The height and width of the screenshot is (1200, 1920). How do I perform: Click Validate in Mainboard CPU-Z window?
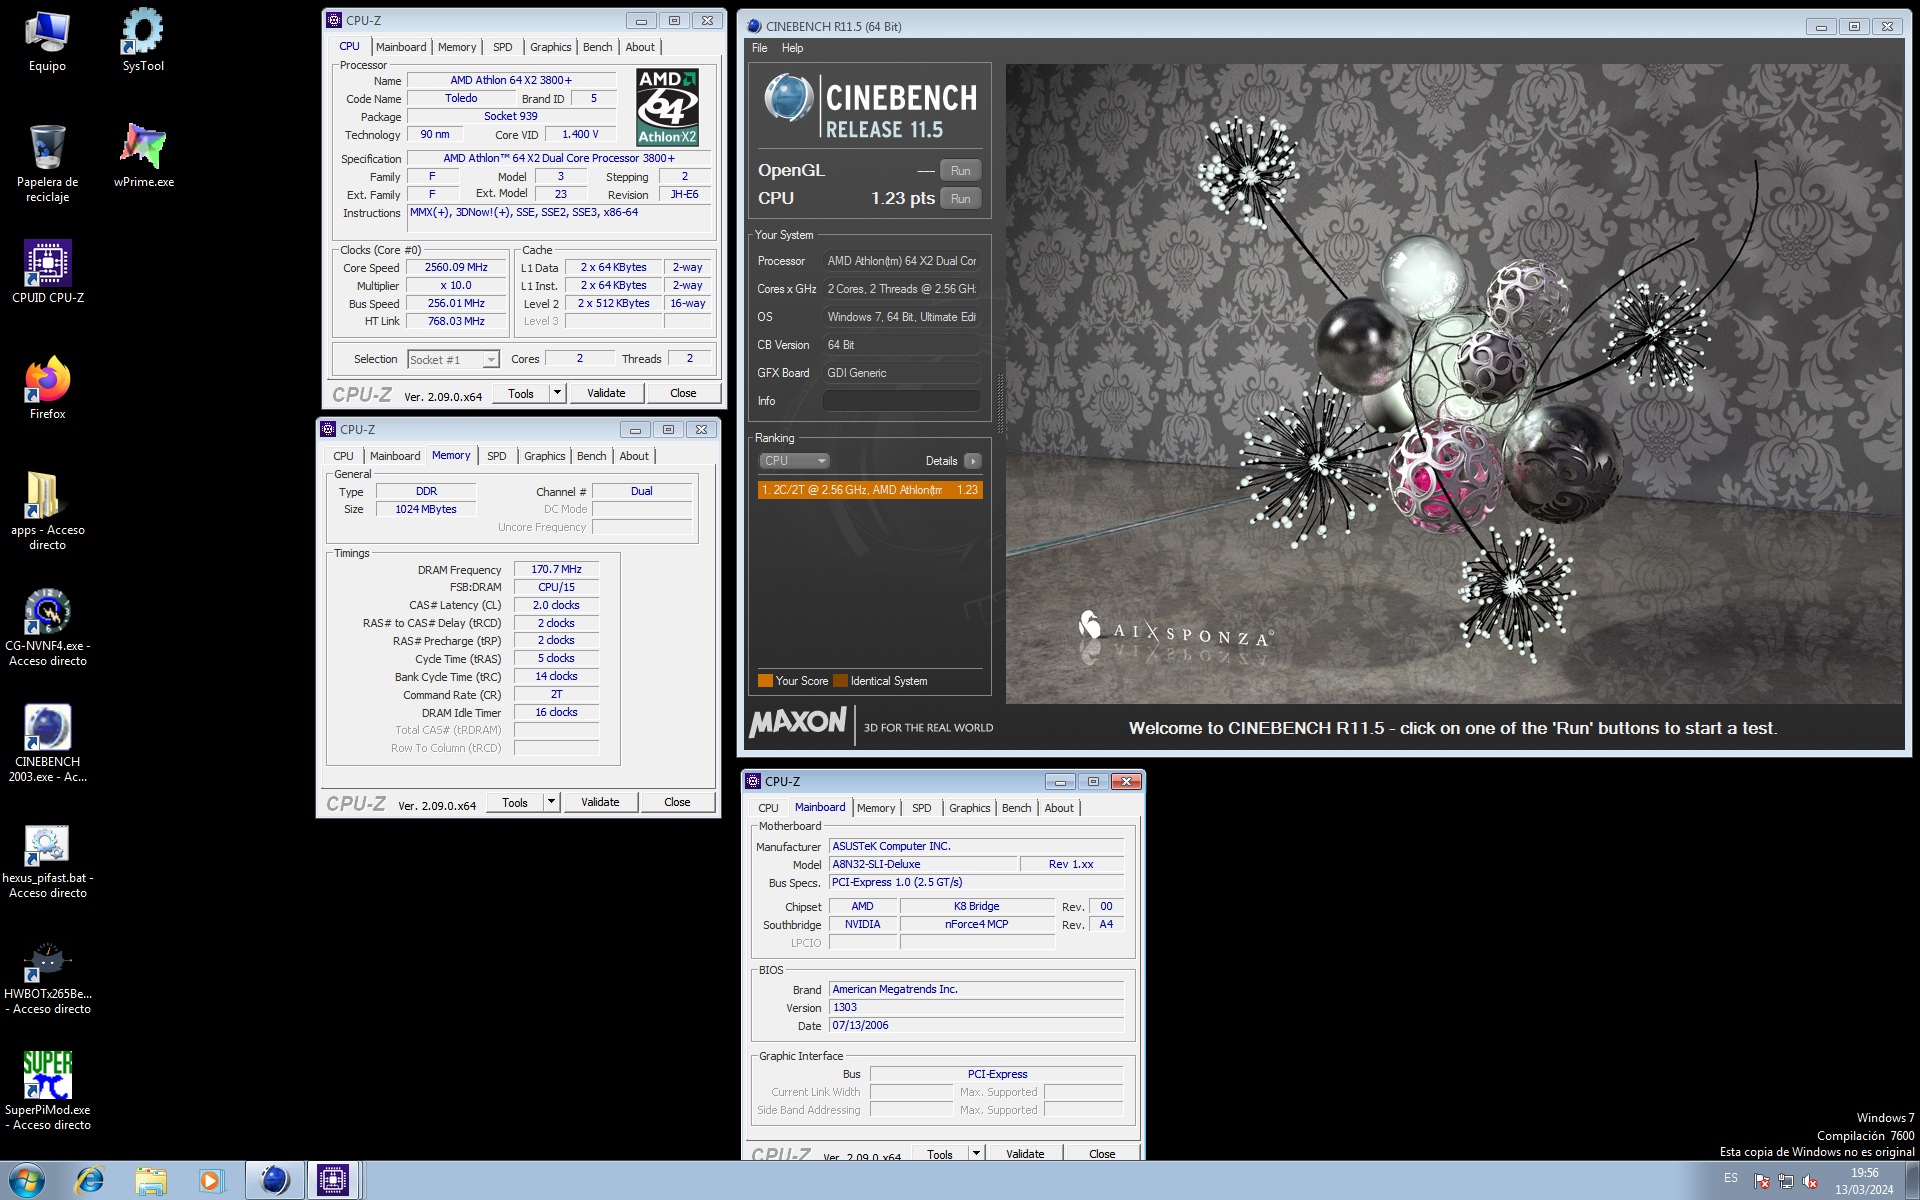[1025, 1153]
